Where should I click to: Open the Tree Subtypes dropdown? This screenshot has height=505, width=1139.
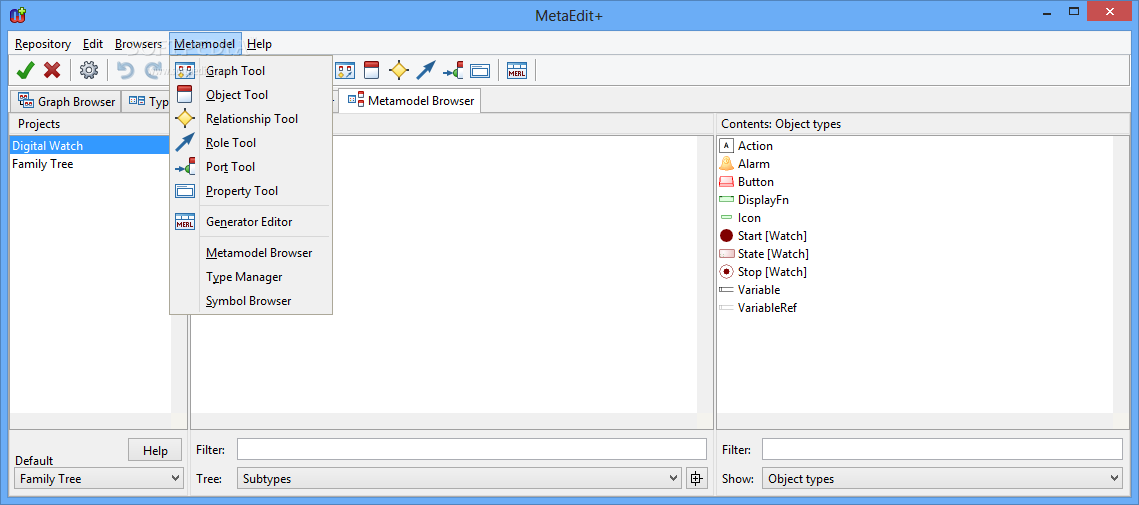coord(459,479)
